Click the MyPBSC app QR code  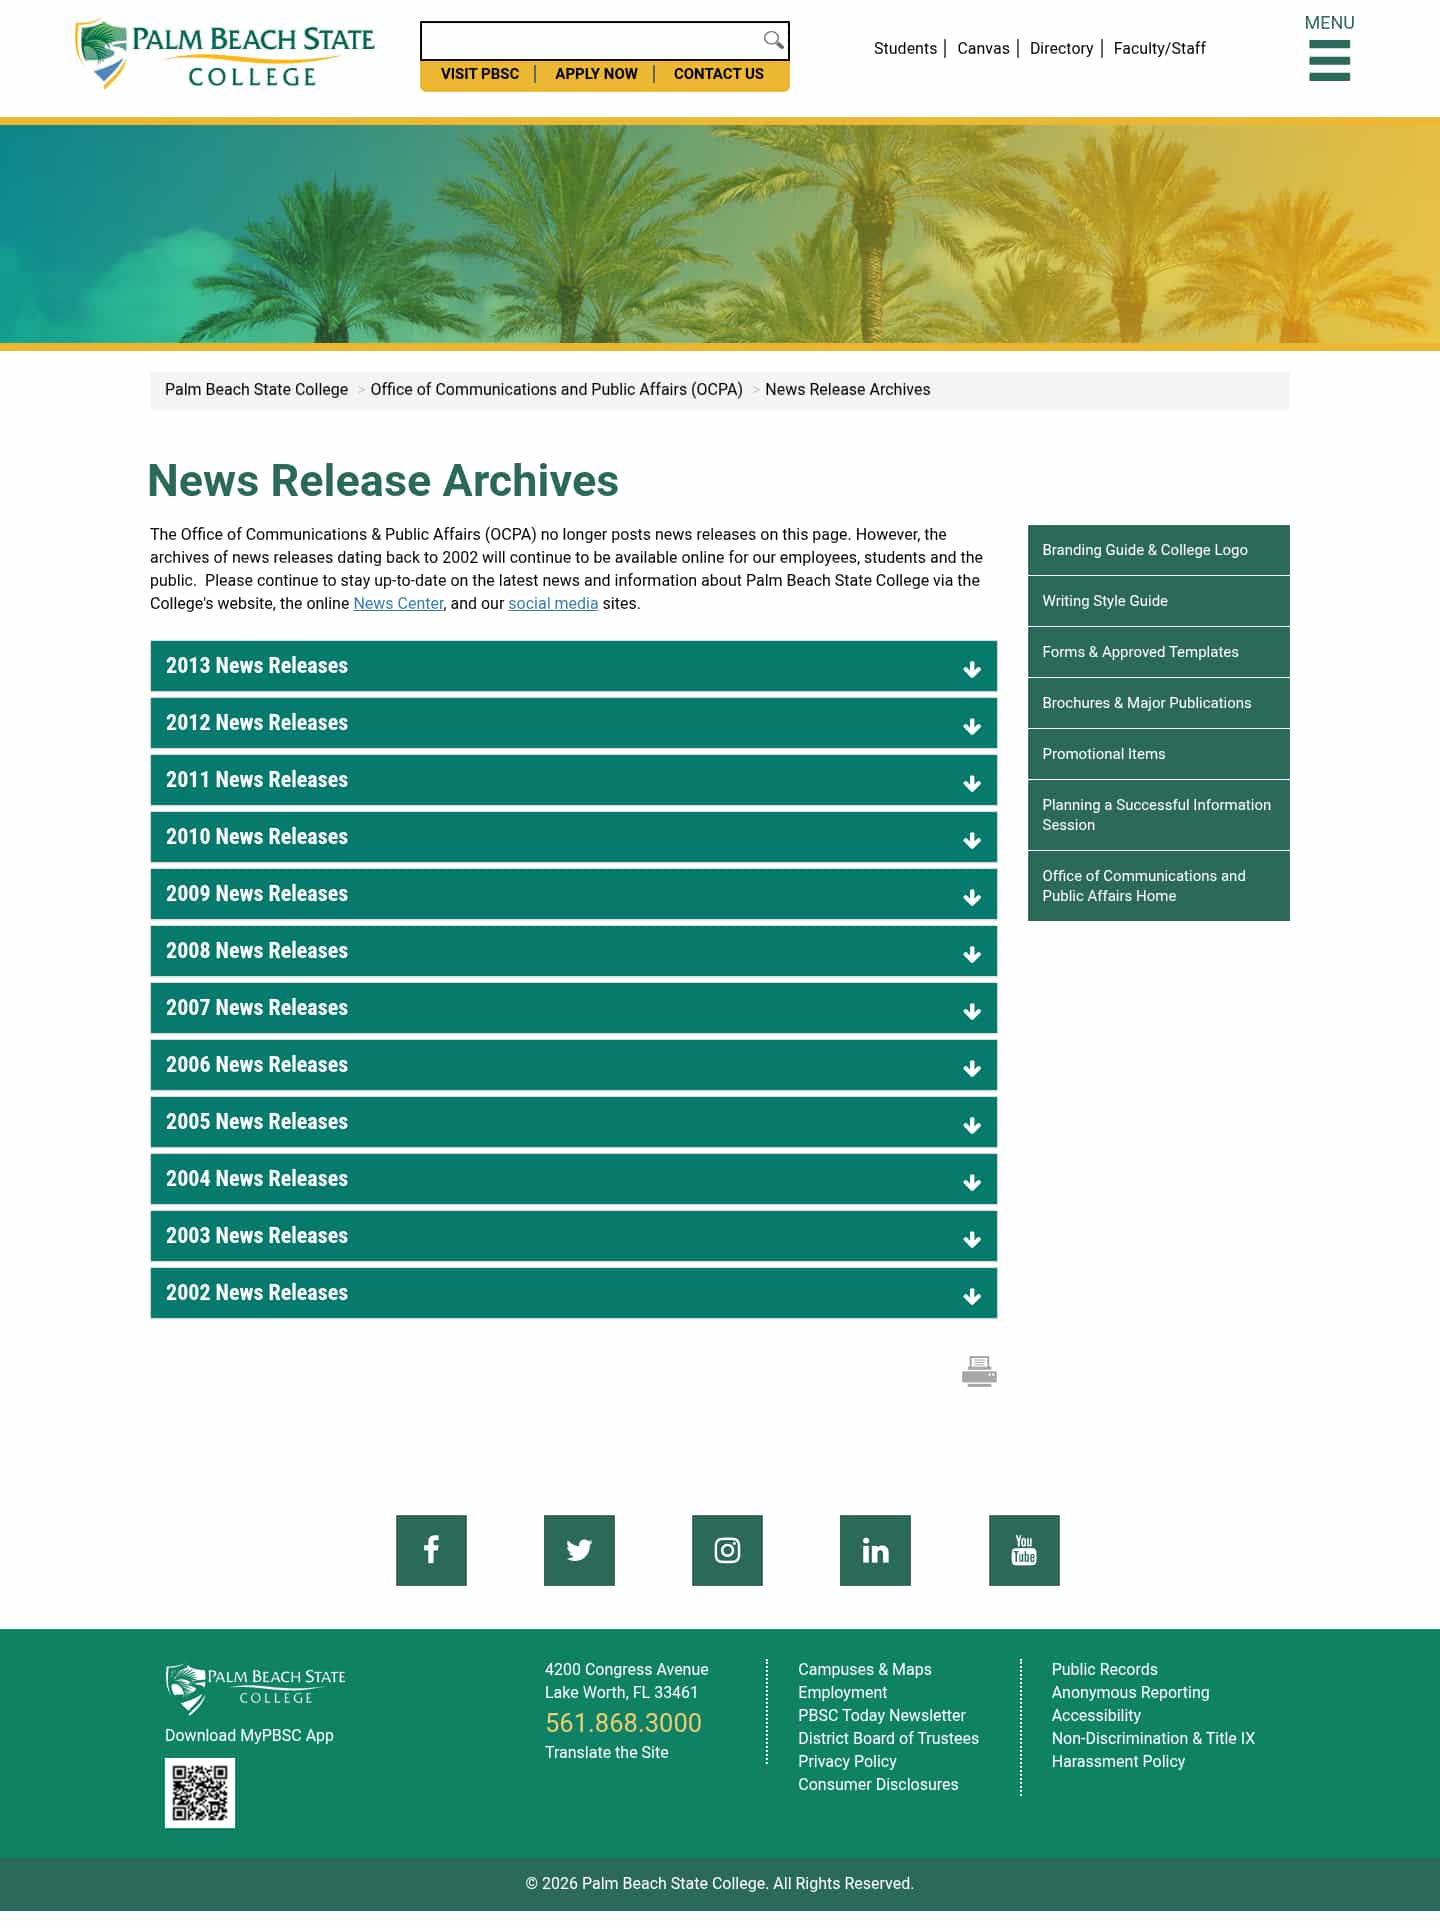[200, 1793]
